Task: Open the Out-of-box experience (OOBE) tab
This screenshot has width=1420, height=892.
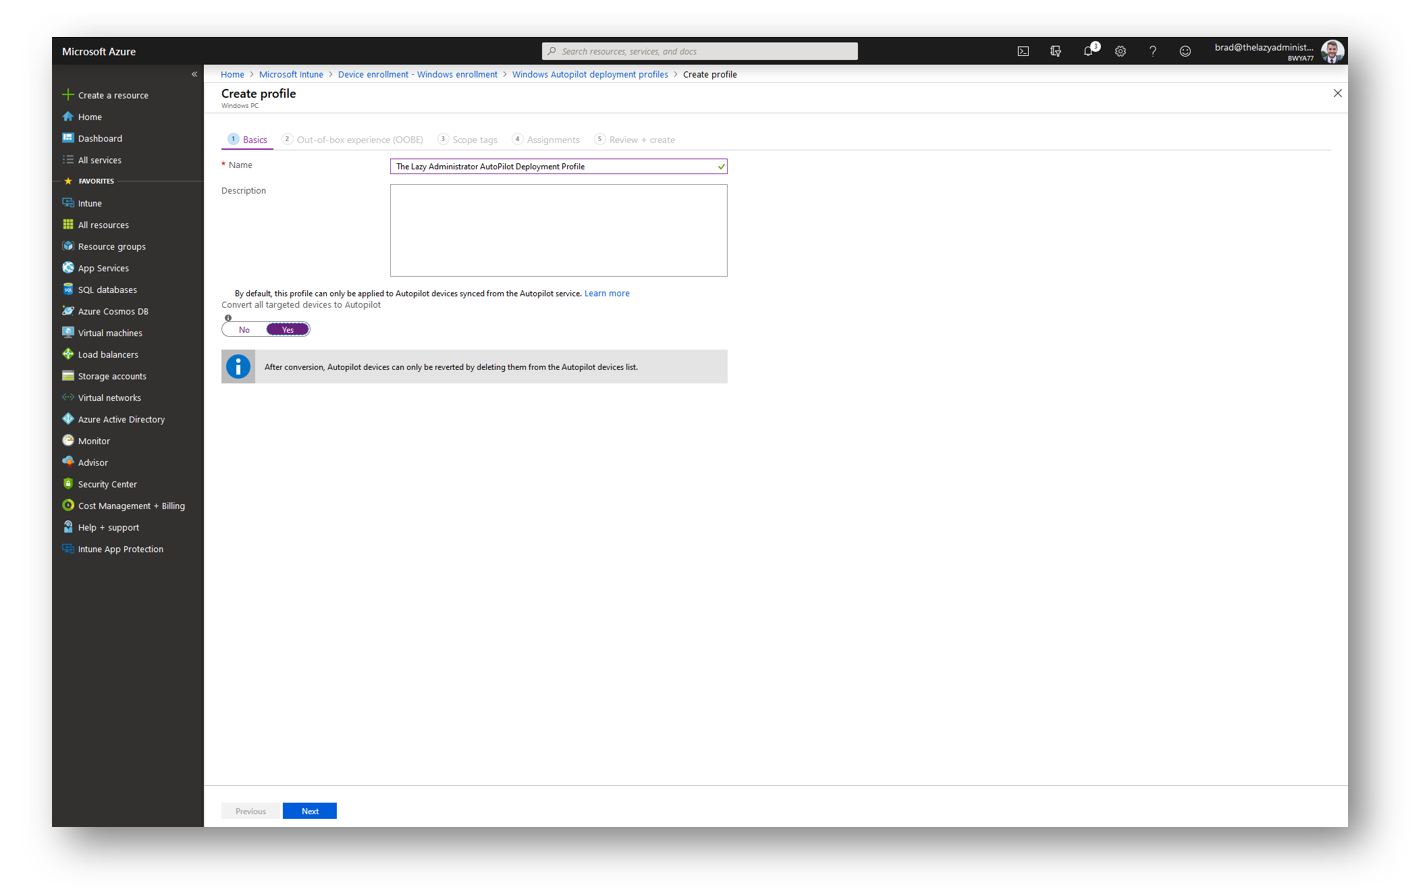Action: coord(353,140)
